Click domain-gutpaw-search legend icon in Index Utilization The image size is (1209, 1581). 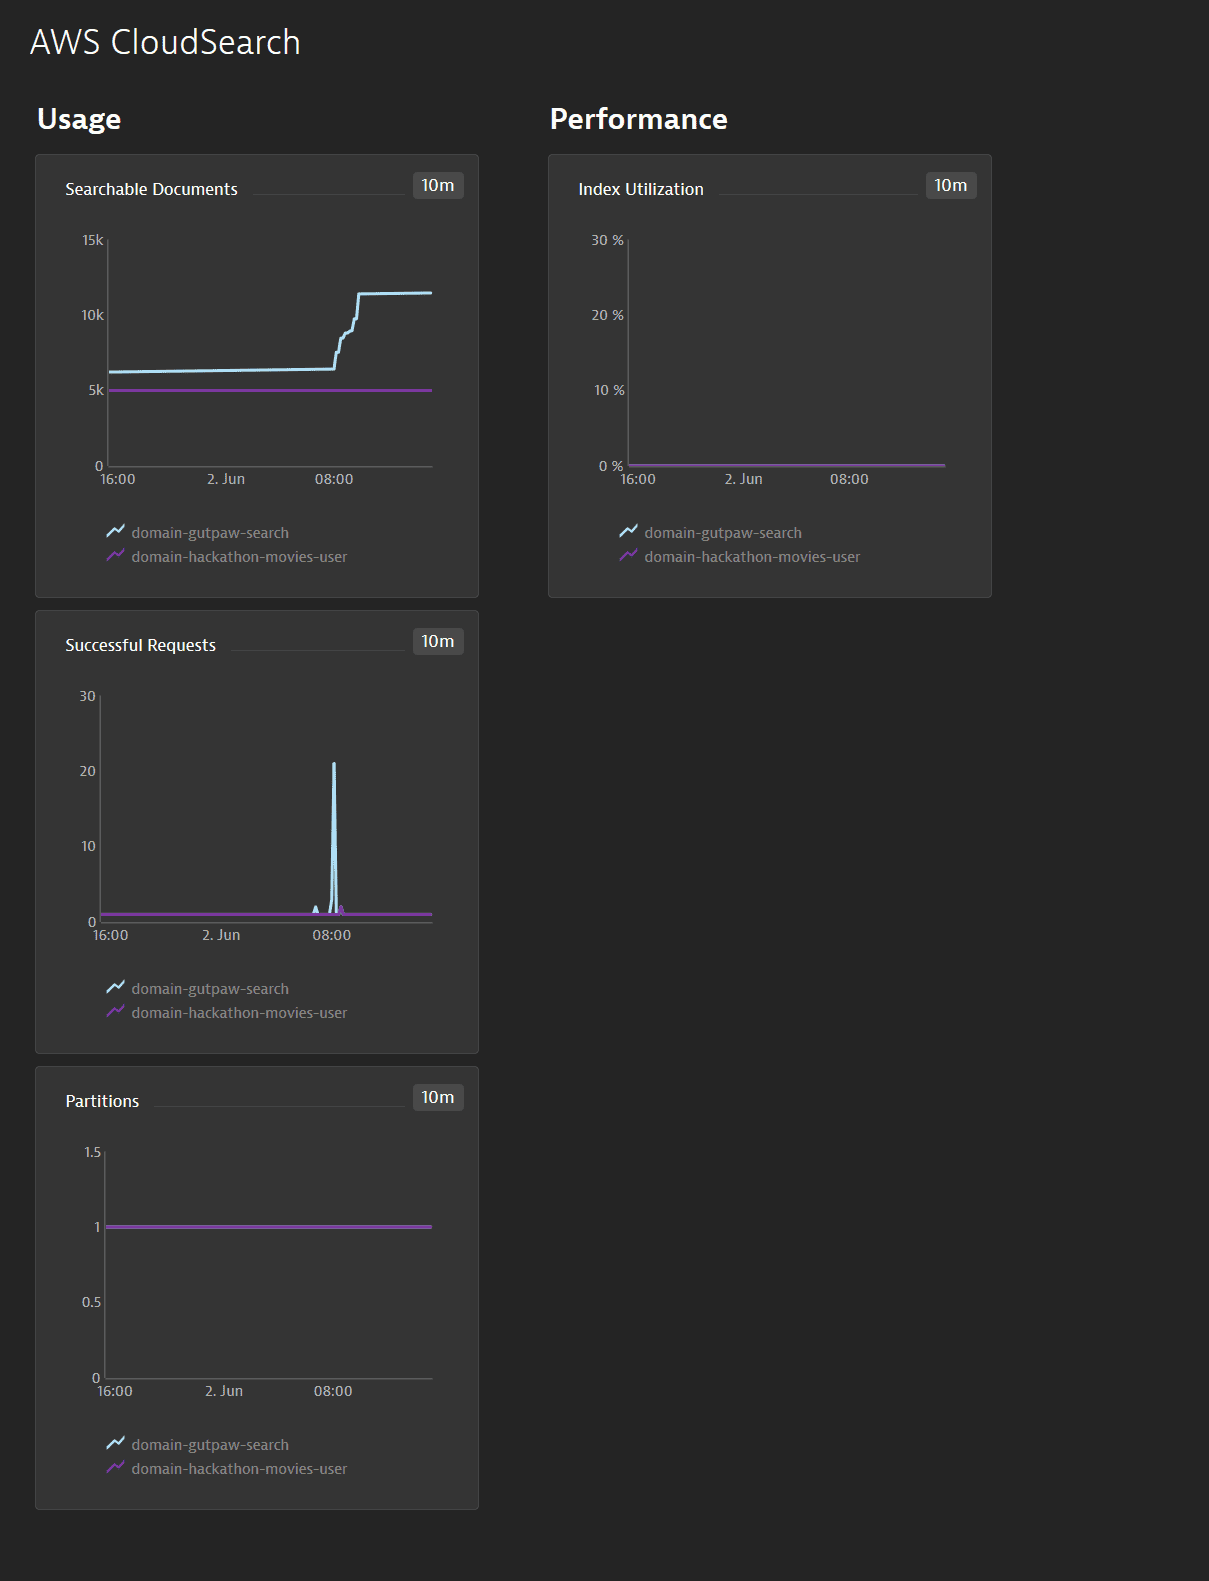click(629, 531)
